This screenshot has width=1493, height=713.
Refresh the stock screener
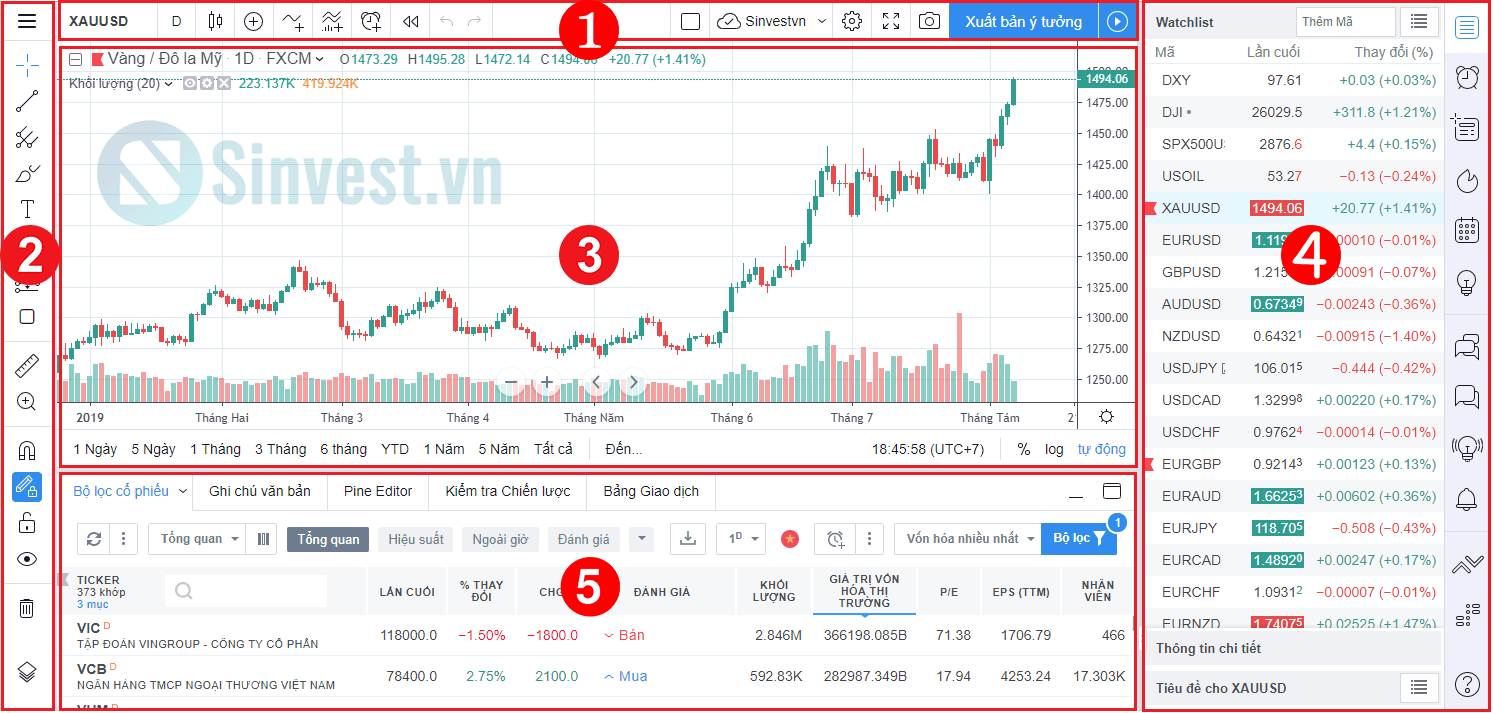pyautogui.click(x=94, y=539)
